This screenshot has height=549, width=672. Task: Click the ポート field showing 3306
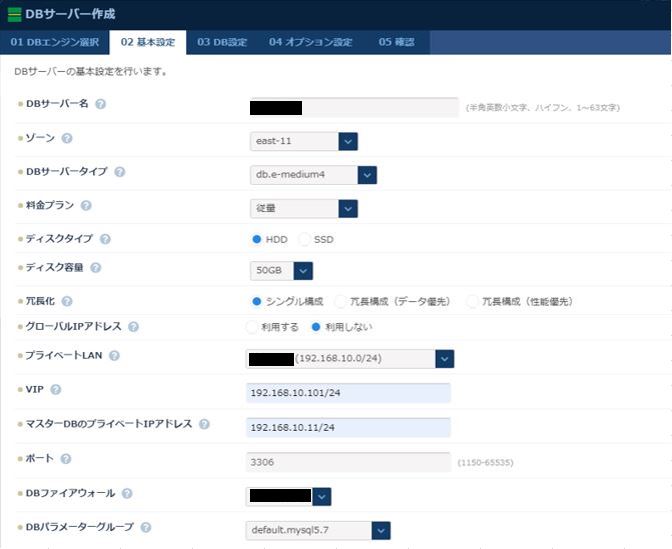click(x=348, y=462)
